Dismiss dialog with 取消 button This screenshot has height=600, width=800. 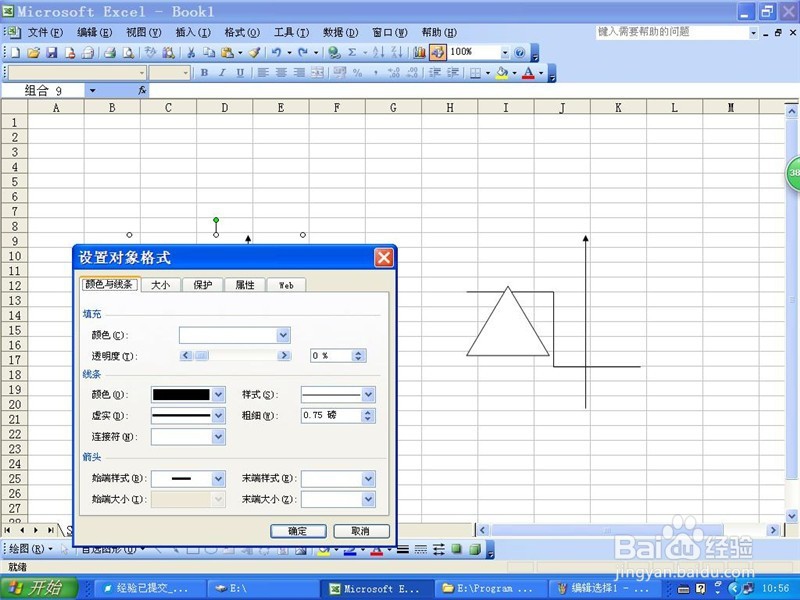[361, 531]
